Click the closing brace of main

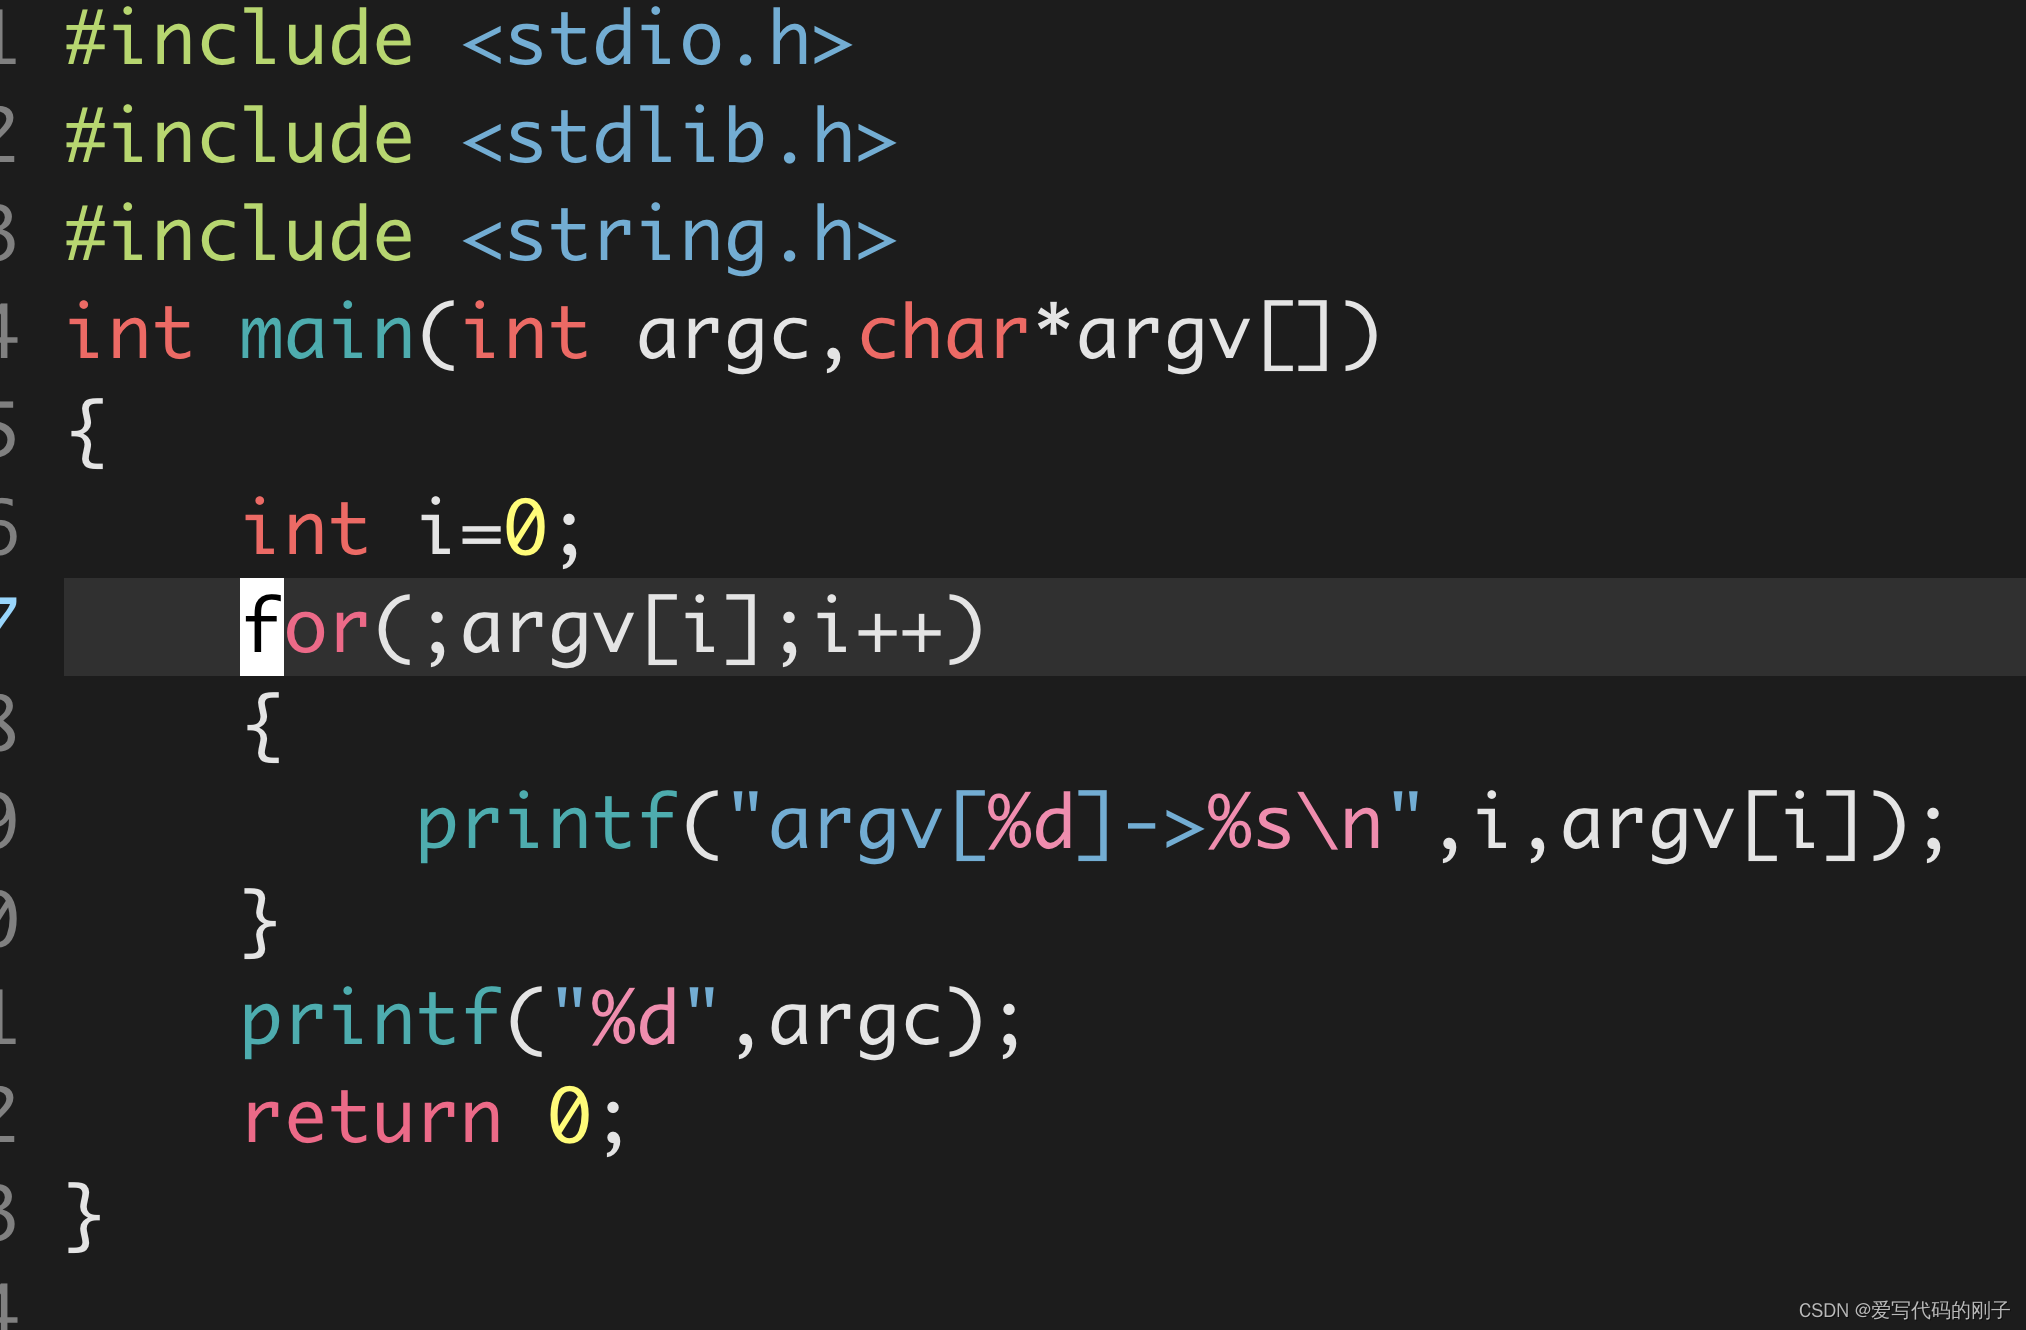click(x=84, y=1217)
